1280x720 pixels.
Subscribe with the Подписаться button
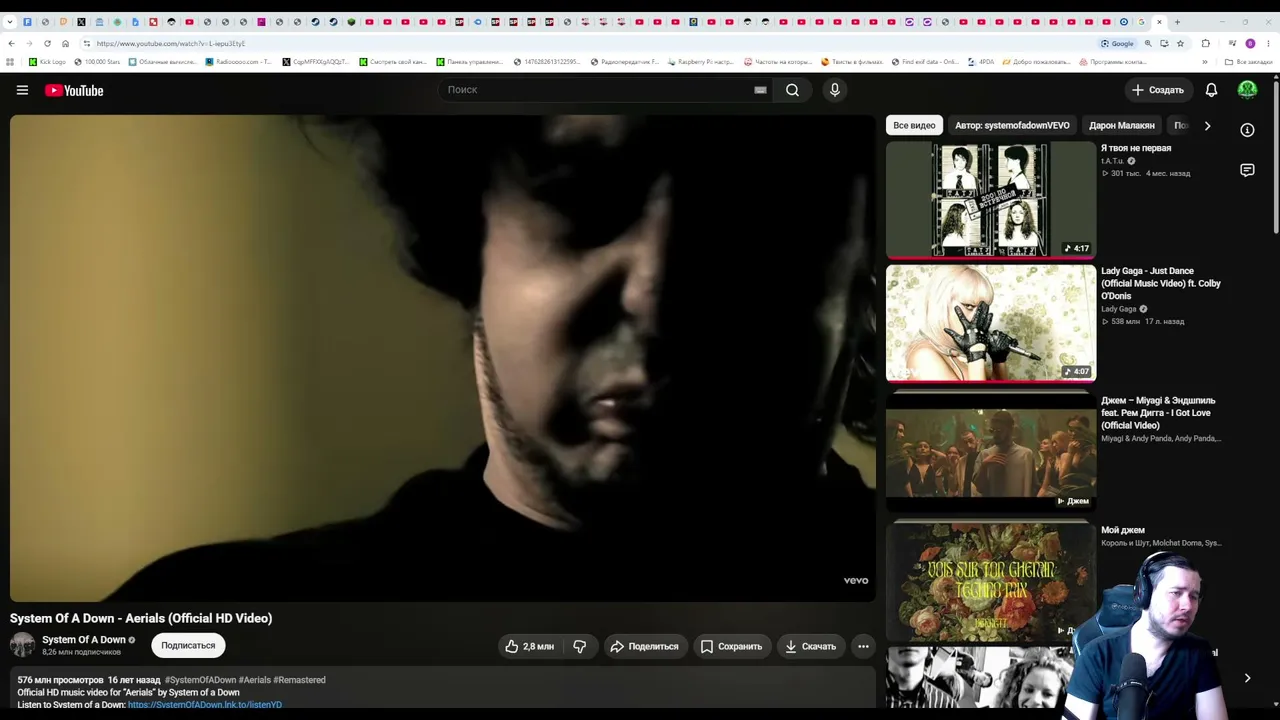pos(188,646)
